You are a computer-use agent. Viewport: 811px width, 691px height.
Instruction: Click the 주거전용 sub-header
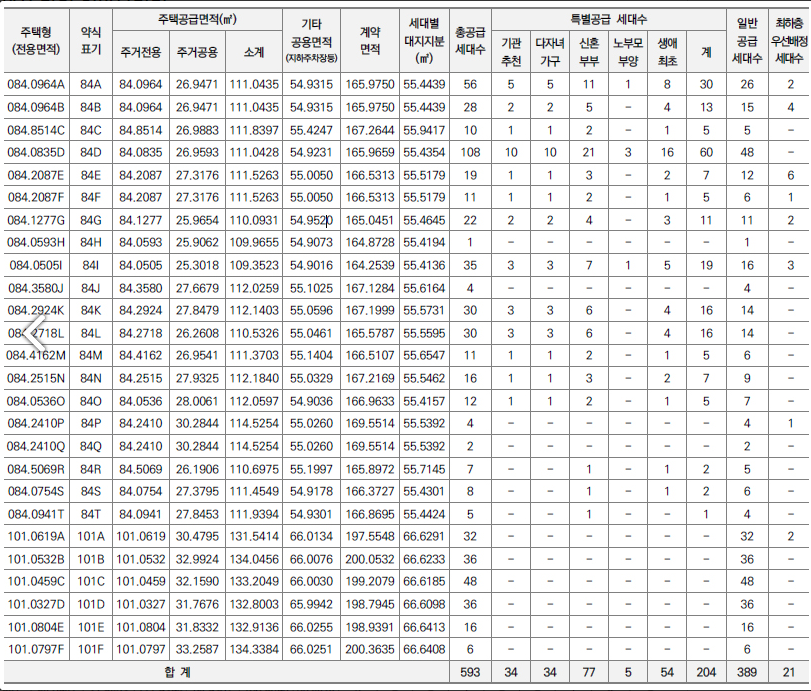(141, 52)
